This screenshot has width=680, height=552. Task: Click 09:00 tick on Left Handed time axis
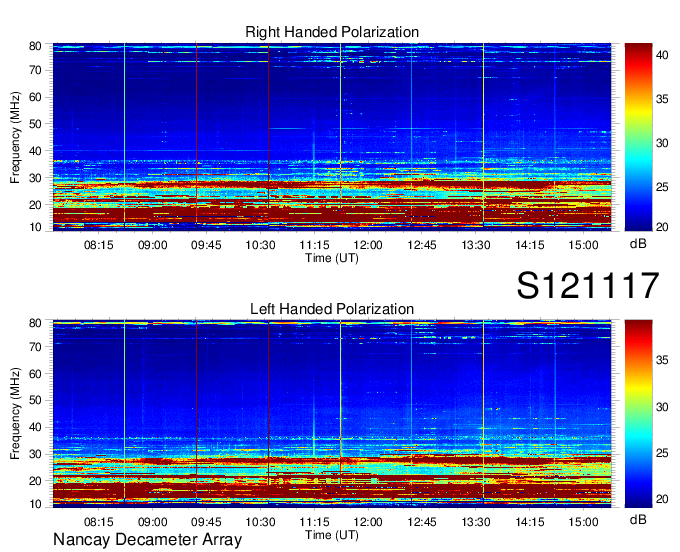tap(153, 522)
